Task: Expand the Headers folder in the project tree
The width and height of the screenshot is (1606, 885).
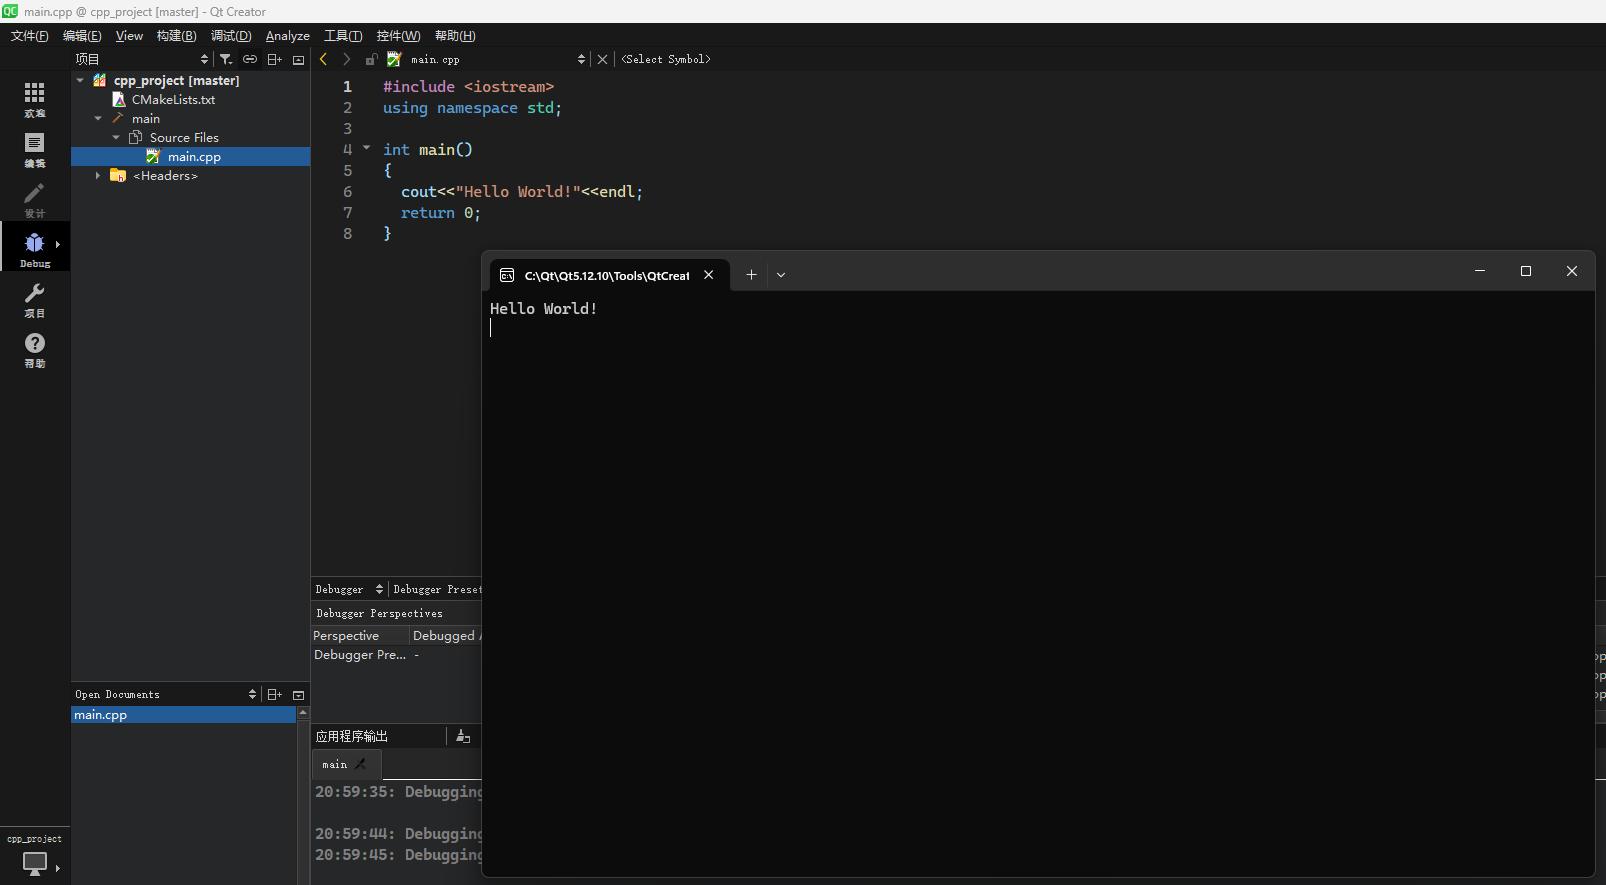Action: coord(98,176)
